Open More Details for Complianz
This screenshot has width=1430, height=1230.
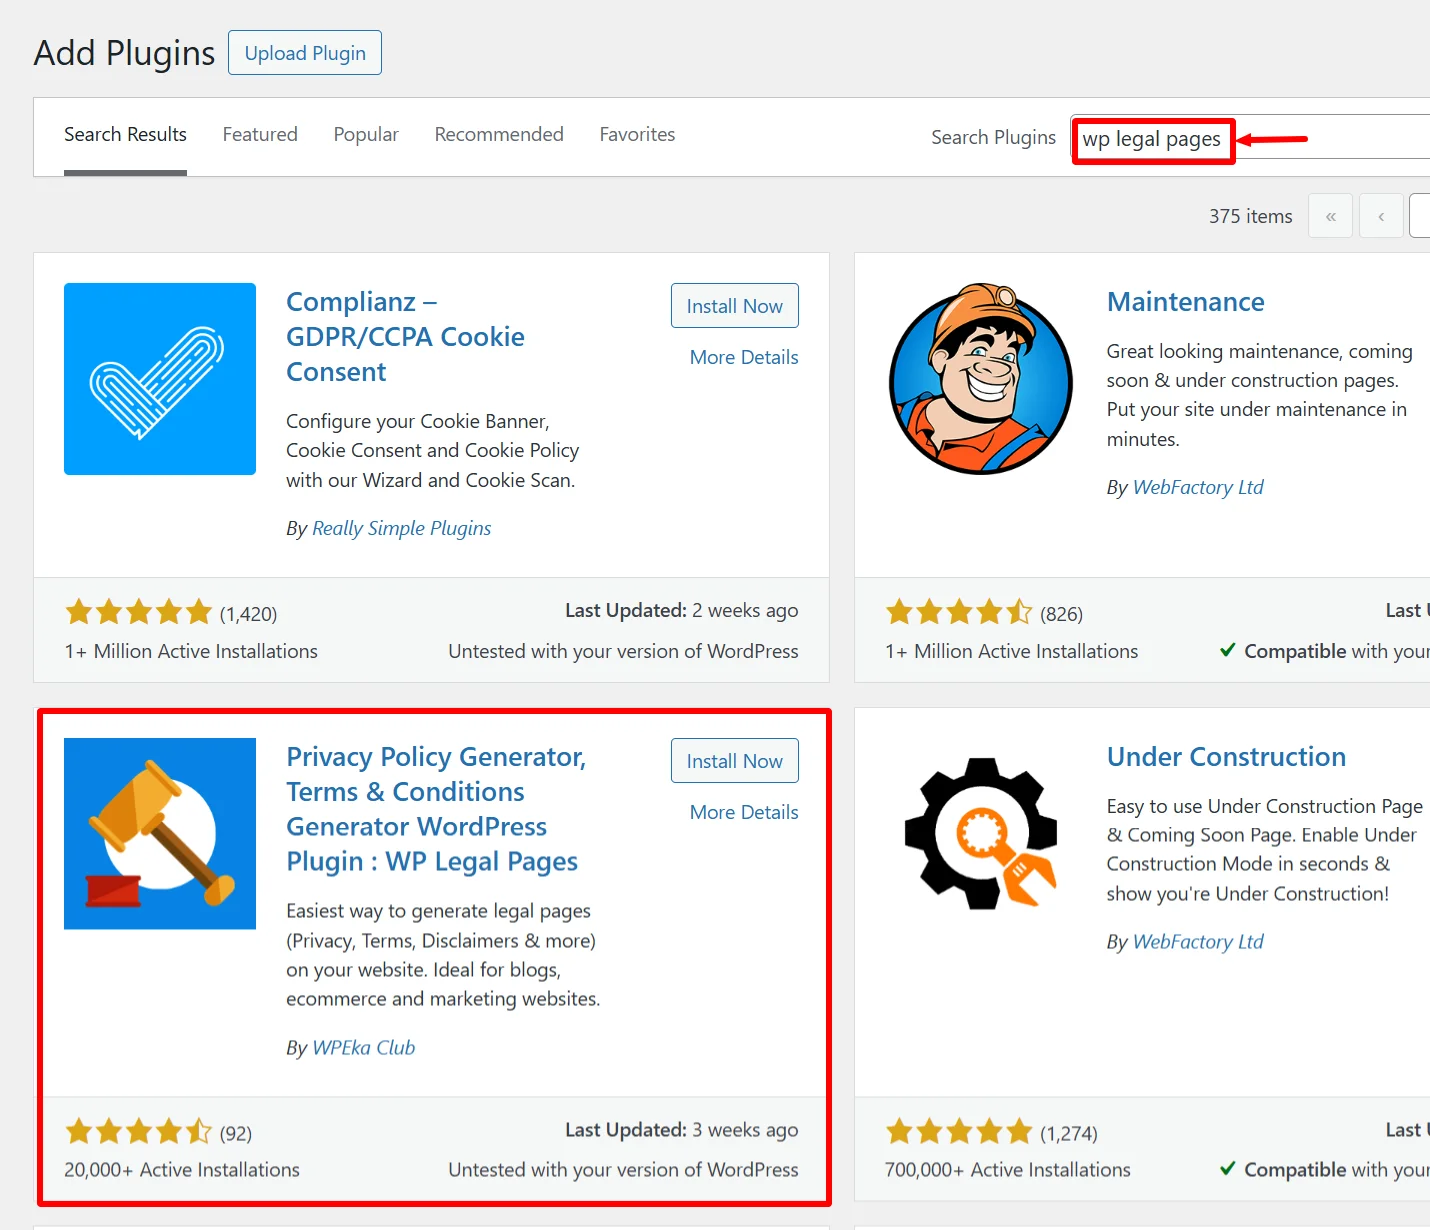click(744, 358)
